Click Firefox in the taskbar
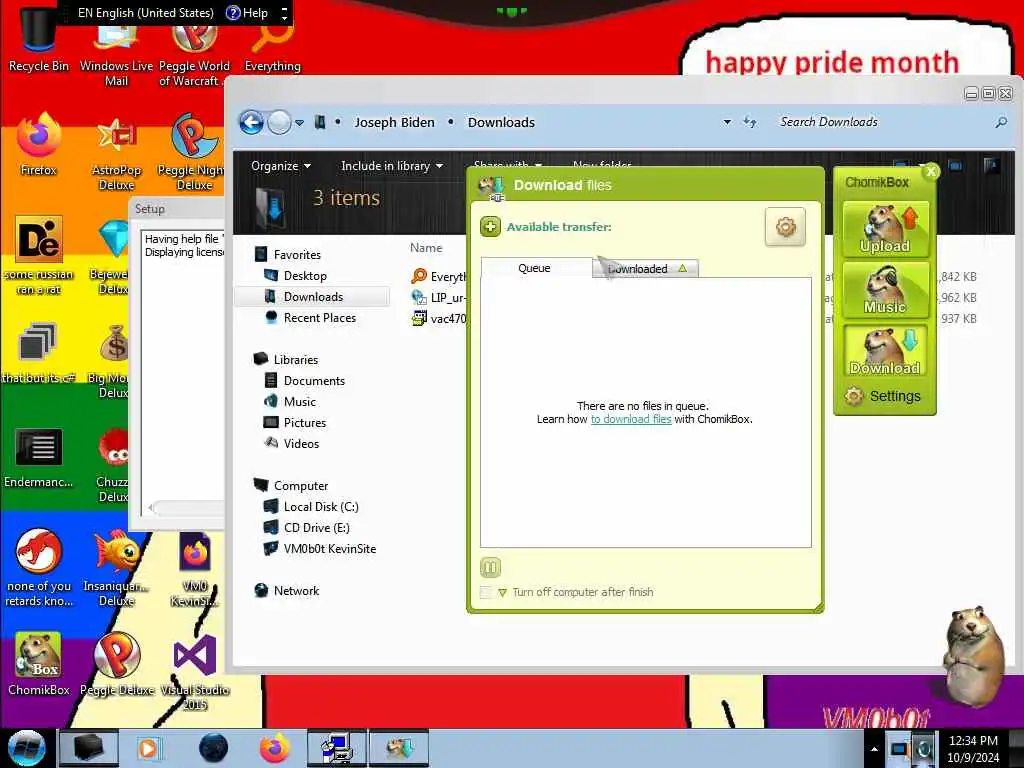The width and height of the screenshot is (1024, 768). [x=275, y=748]
